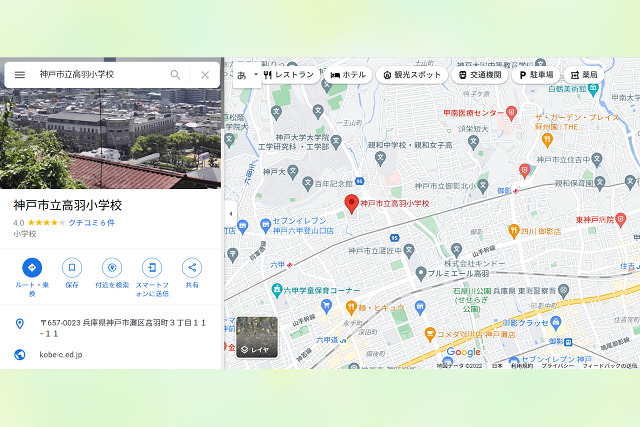Click the ザ・ガーデン・プレイス restaurant marker
The width and height of the screenshot is (640, 427).
[547, 140]
